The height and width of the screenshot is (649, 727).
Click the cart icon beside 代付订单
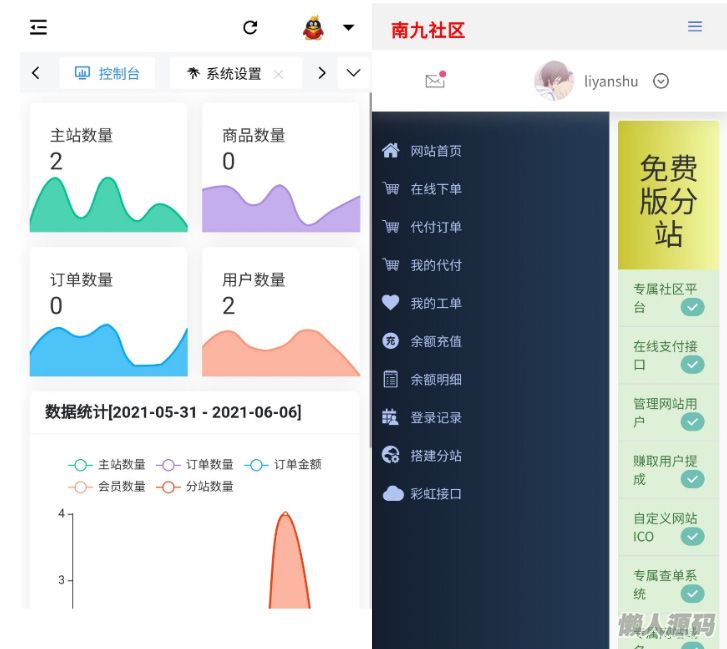tap(390, 226)
